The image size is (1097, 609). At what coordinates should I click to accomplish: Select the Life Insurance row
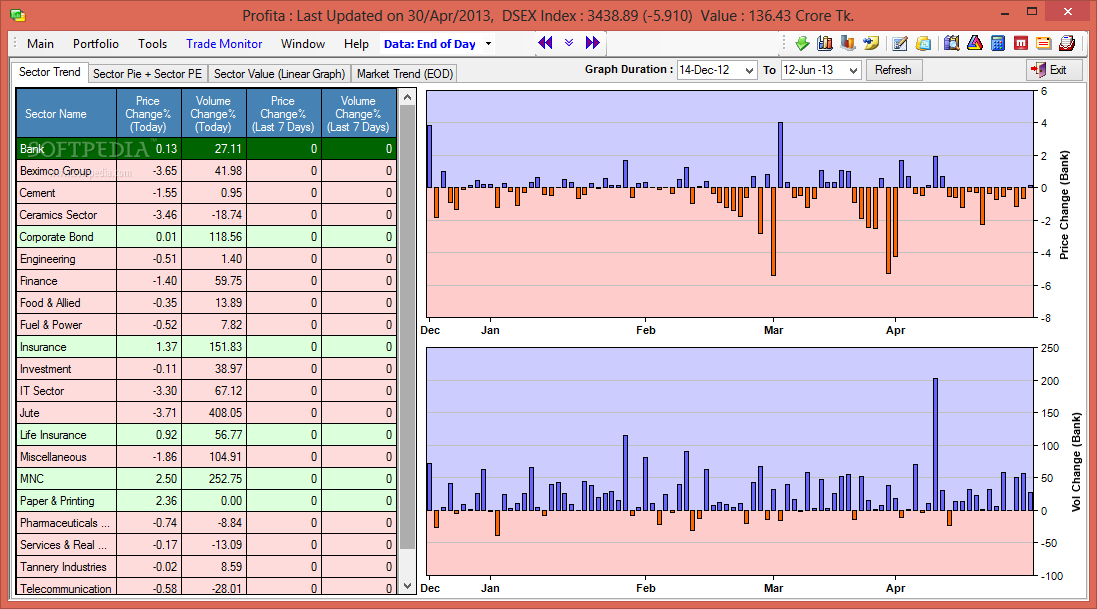tap(206, 435)
